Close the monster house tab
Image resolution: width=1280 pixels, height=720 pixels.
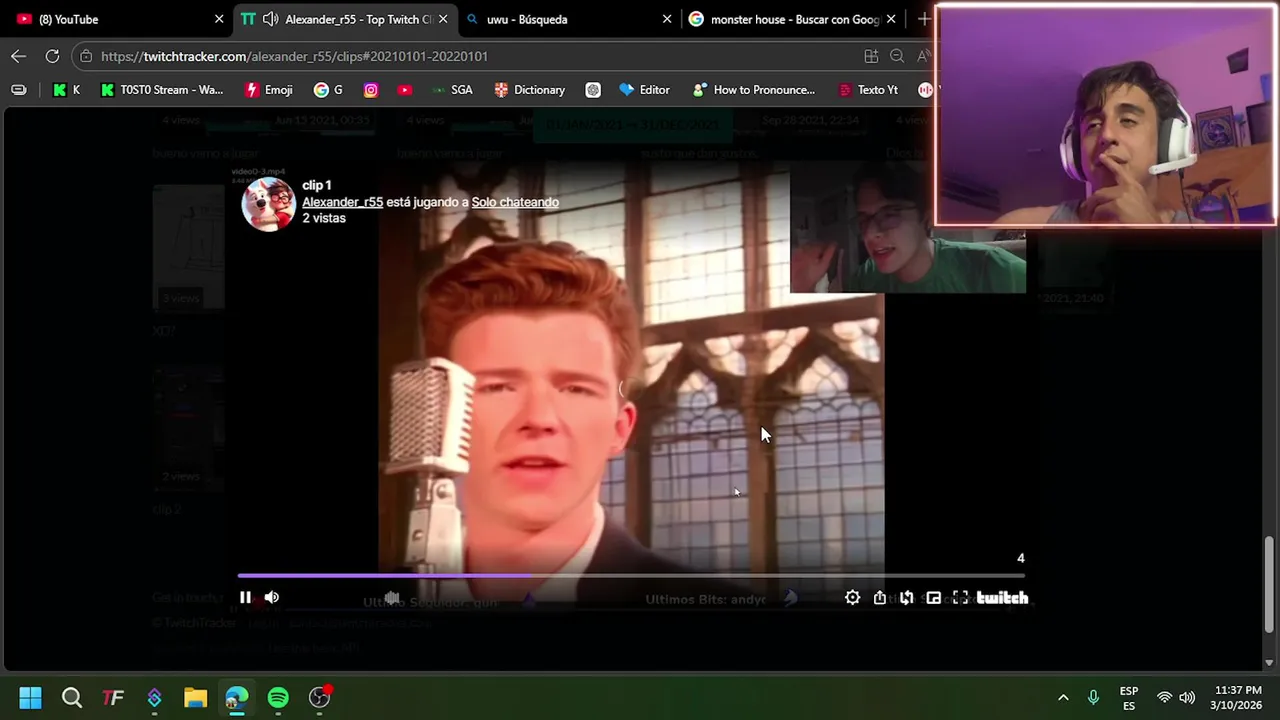pos(891,19)
